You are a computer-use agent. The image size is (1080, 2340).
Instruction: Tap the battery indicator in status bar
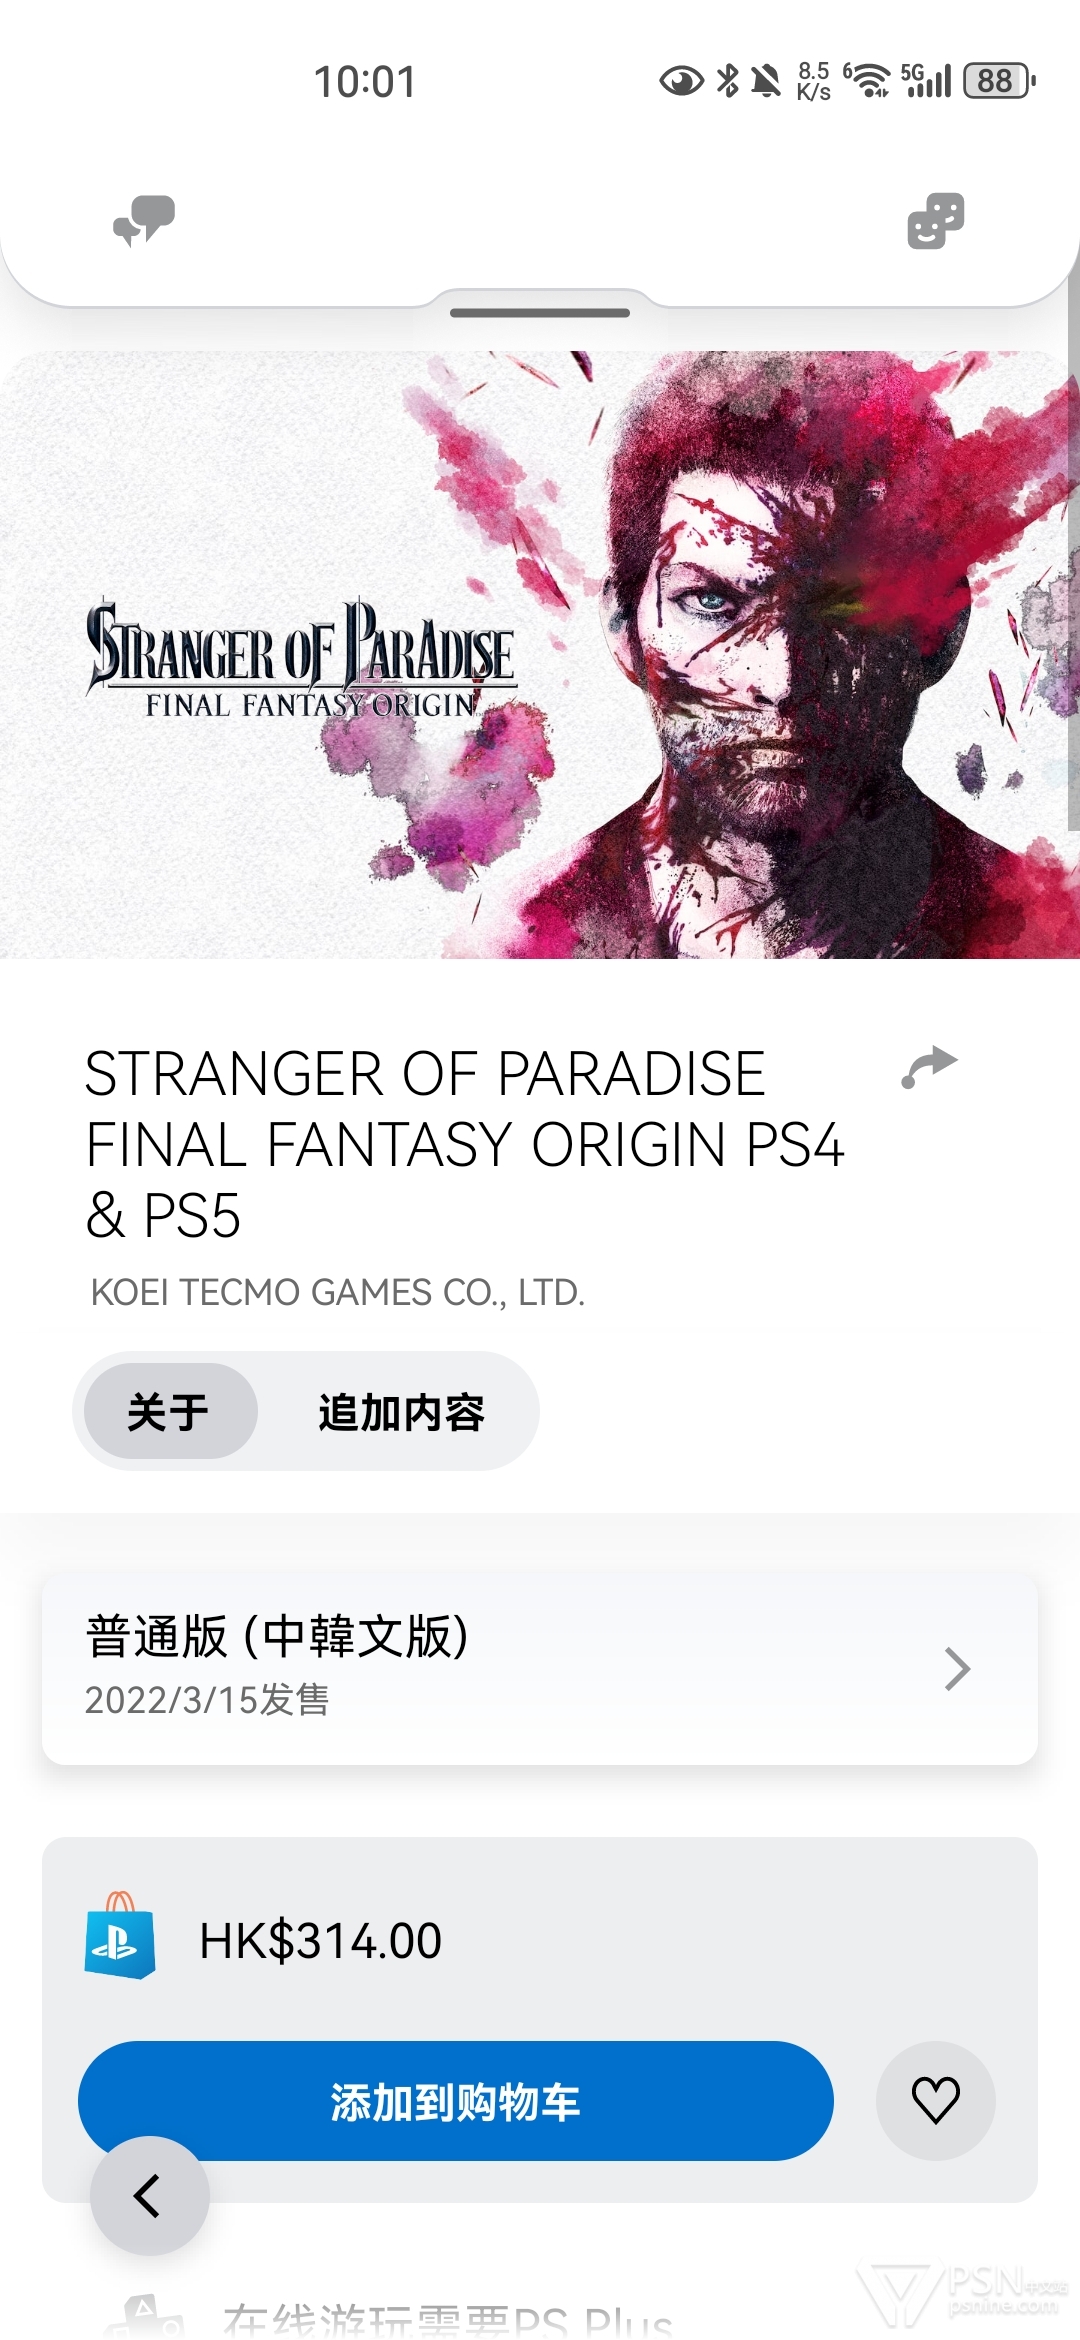click(998, 81)
